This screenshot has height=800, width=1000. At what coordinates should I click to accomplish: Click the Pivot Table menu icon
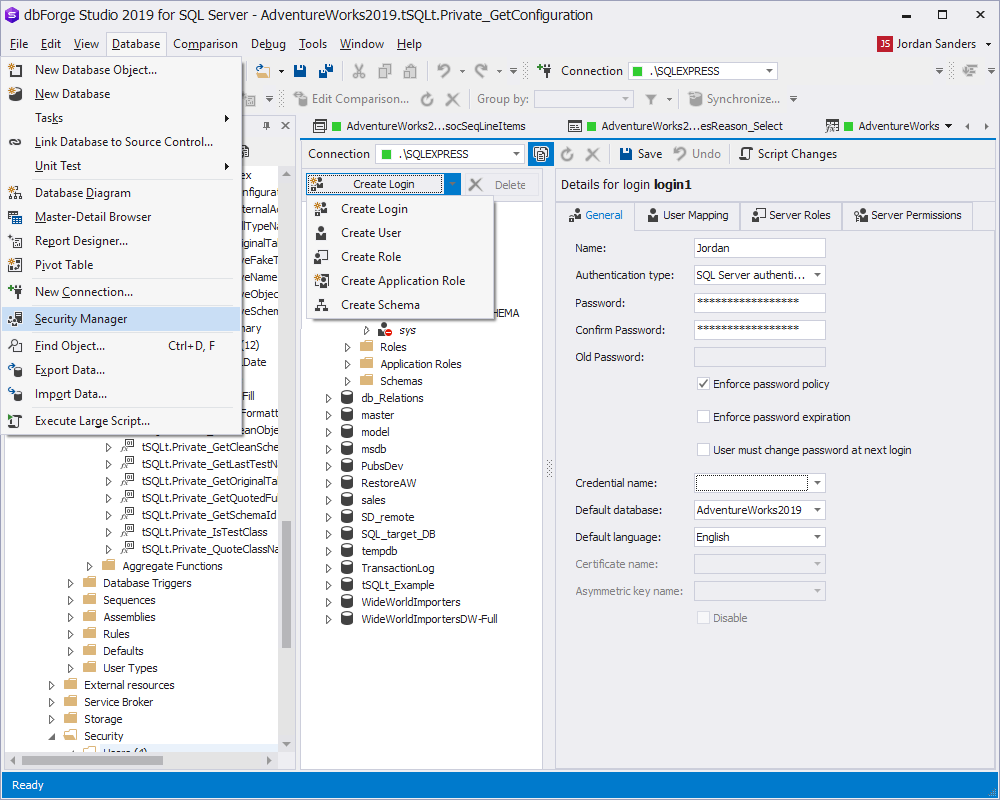[x=15, y=265]
